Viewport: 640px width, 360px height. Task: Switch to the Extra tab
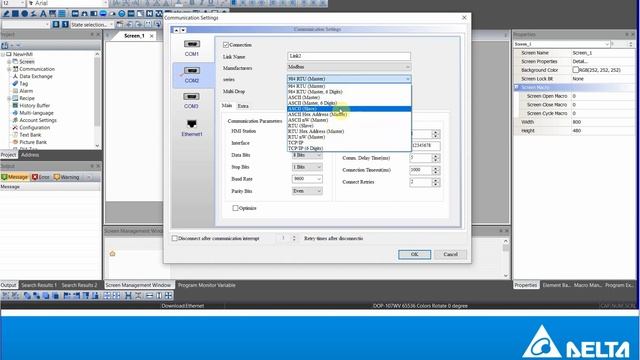(243, 106)
